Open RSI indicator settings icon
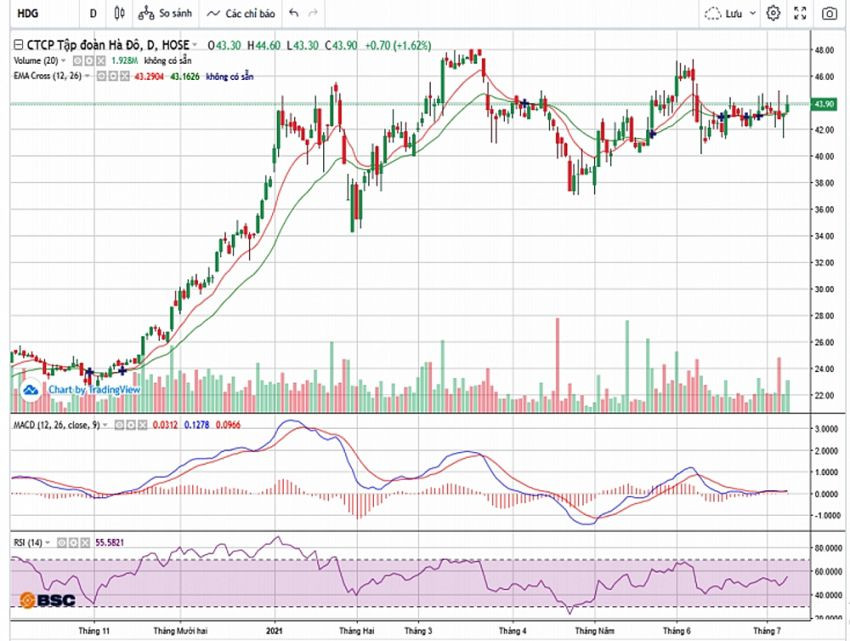 click(x=74, y=542)
